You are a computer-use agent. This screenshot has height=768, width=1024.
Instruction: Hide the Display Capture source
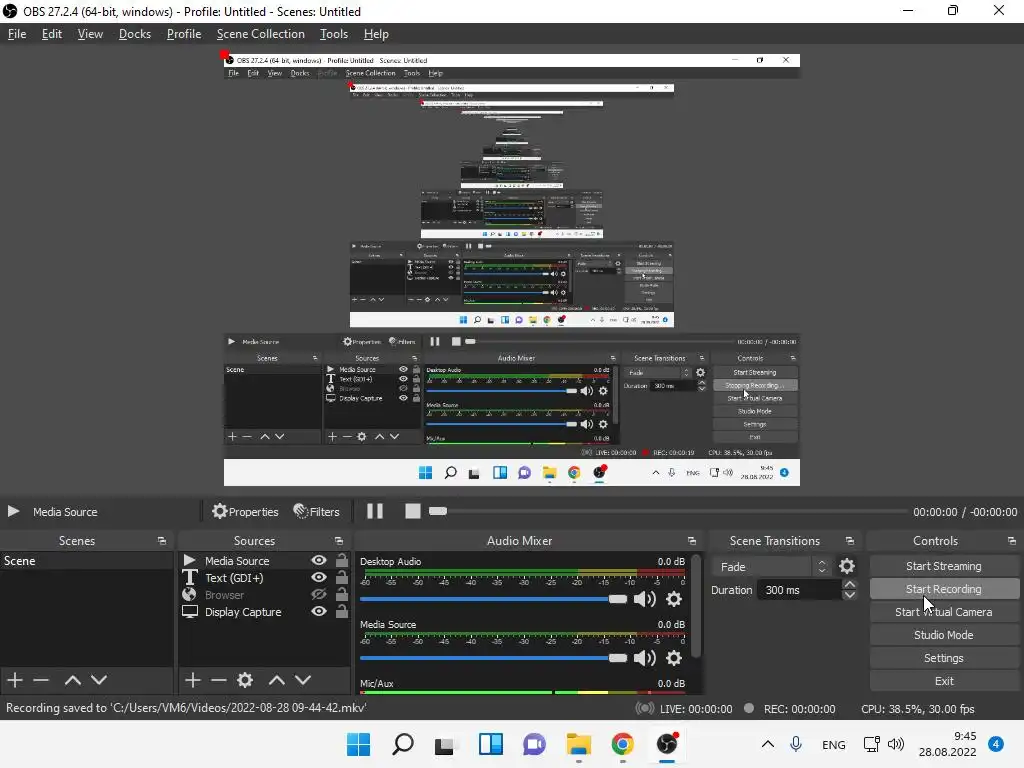point(319,611)
